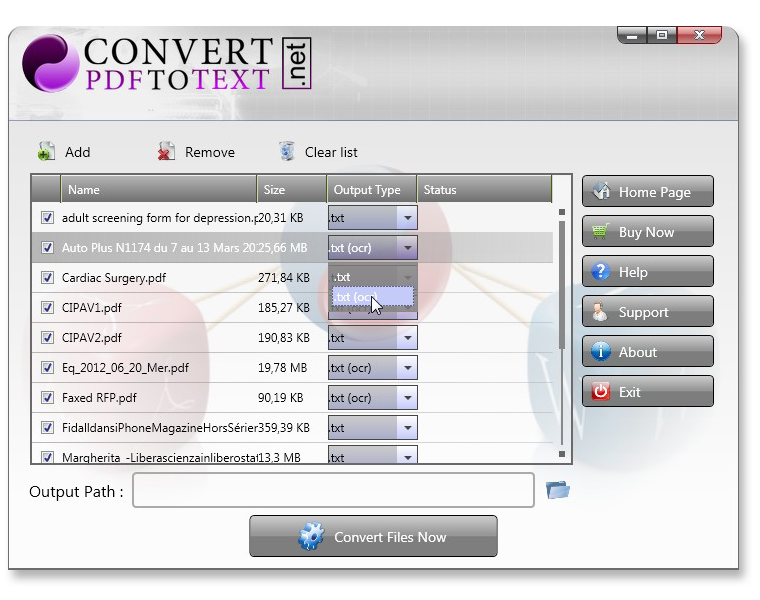Click the question mark Help icon
Viewport: 760px width, 600px height.
(x=601, y=271)
